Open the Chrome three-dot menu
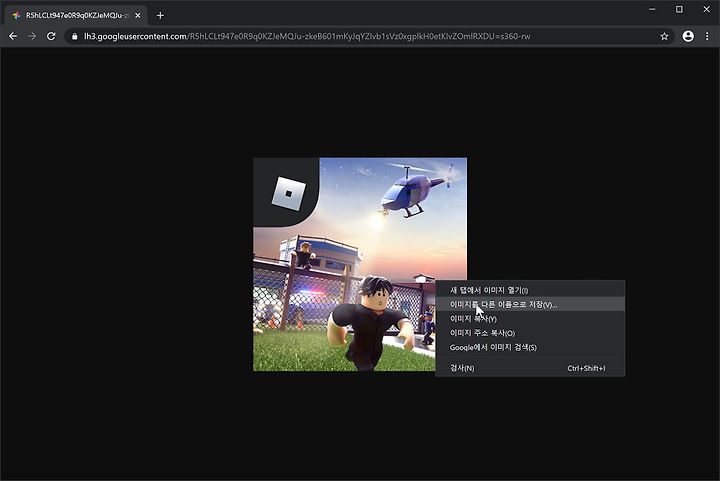720x481 pixels. (707, 36)
